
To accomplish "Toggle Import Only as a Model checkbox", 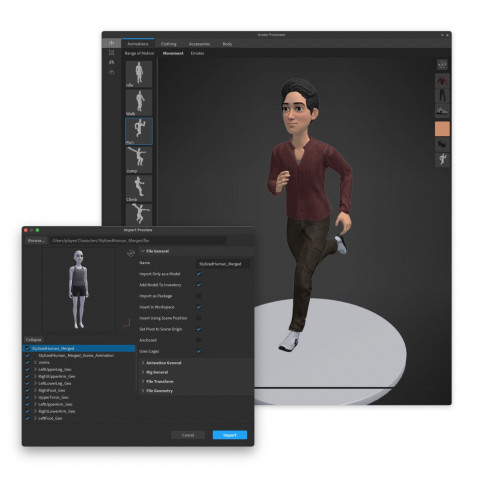I will (199, 274).
